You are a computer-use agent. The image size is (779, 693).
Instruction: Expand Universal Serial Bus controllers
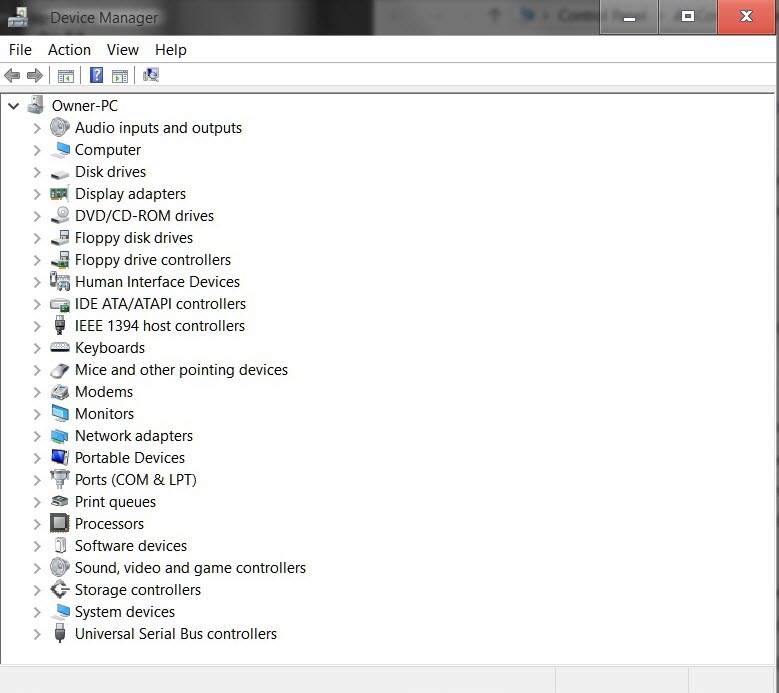coord(37,634)
